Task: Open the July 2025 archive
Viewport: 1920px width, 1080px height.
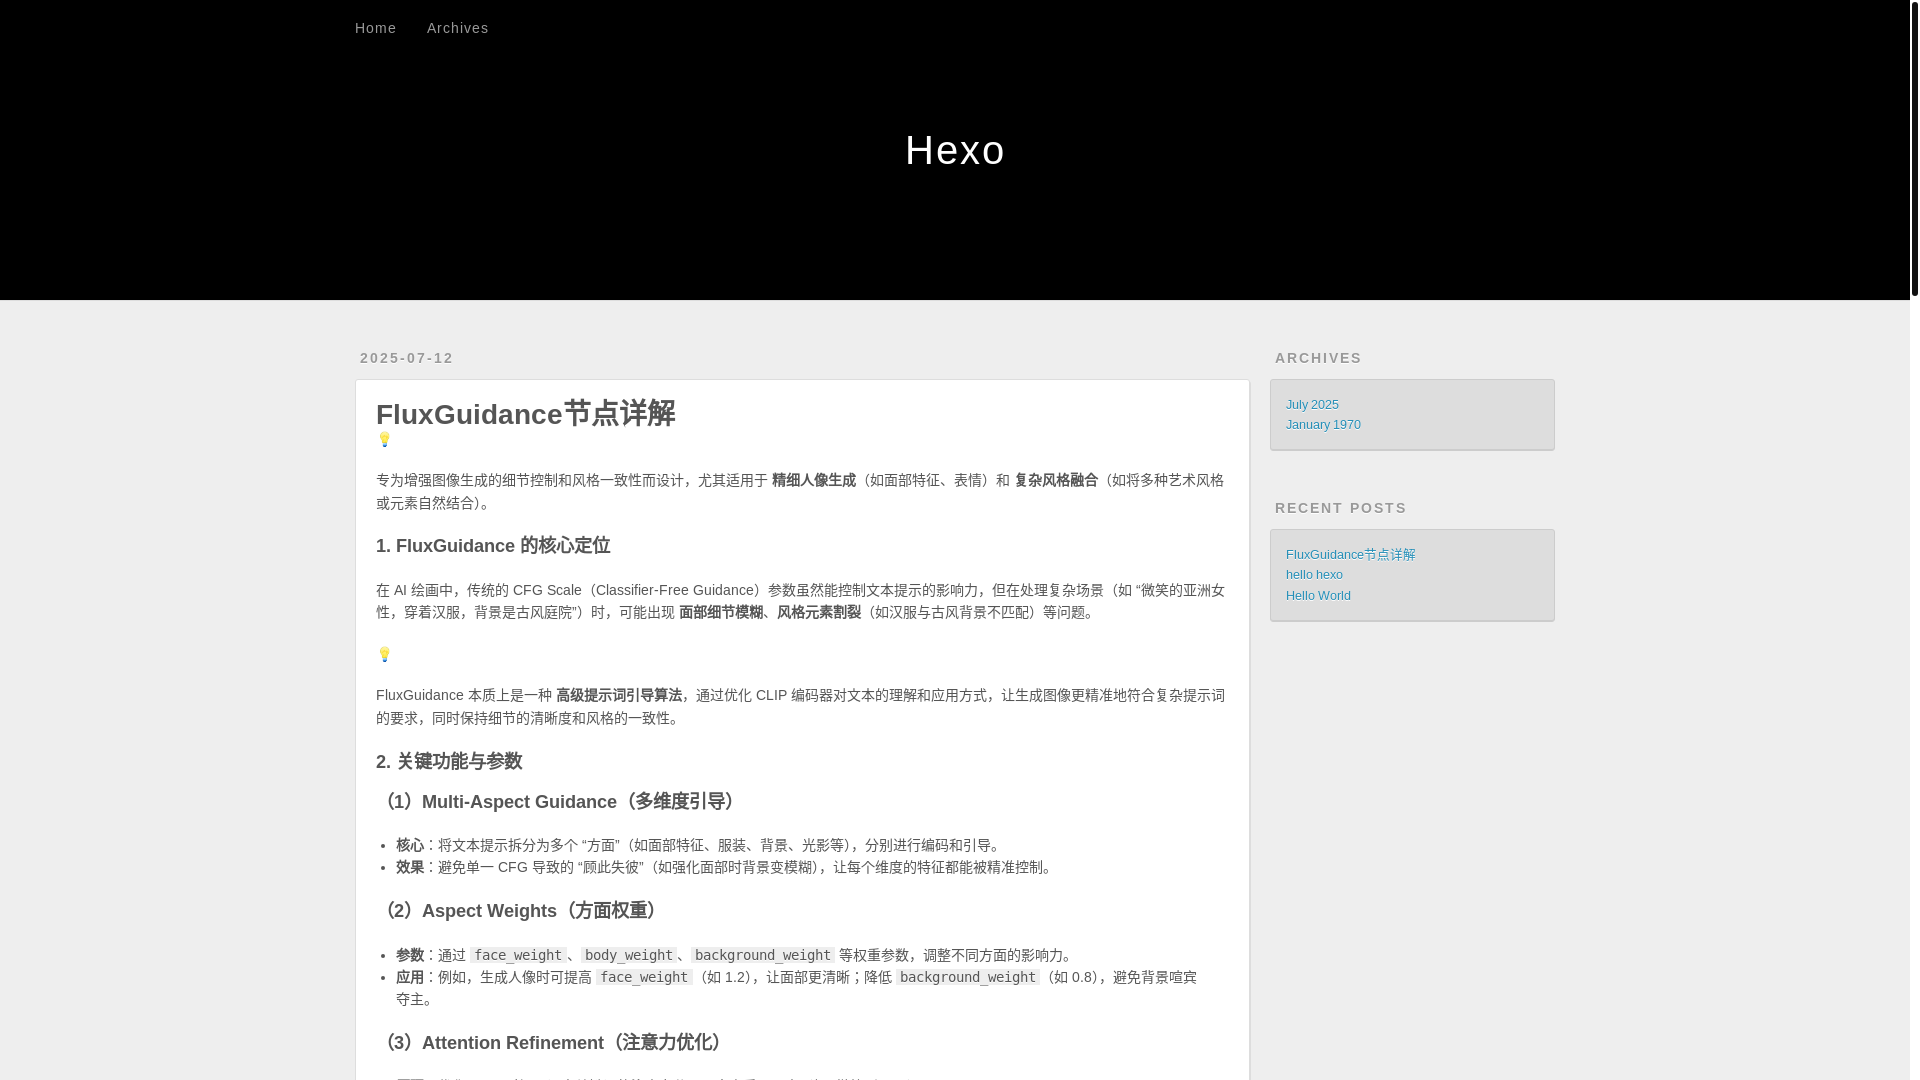Action: [1312, 405]
